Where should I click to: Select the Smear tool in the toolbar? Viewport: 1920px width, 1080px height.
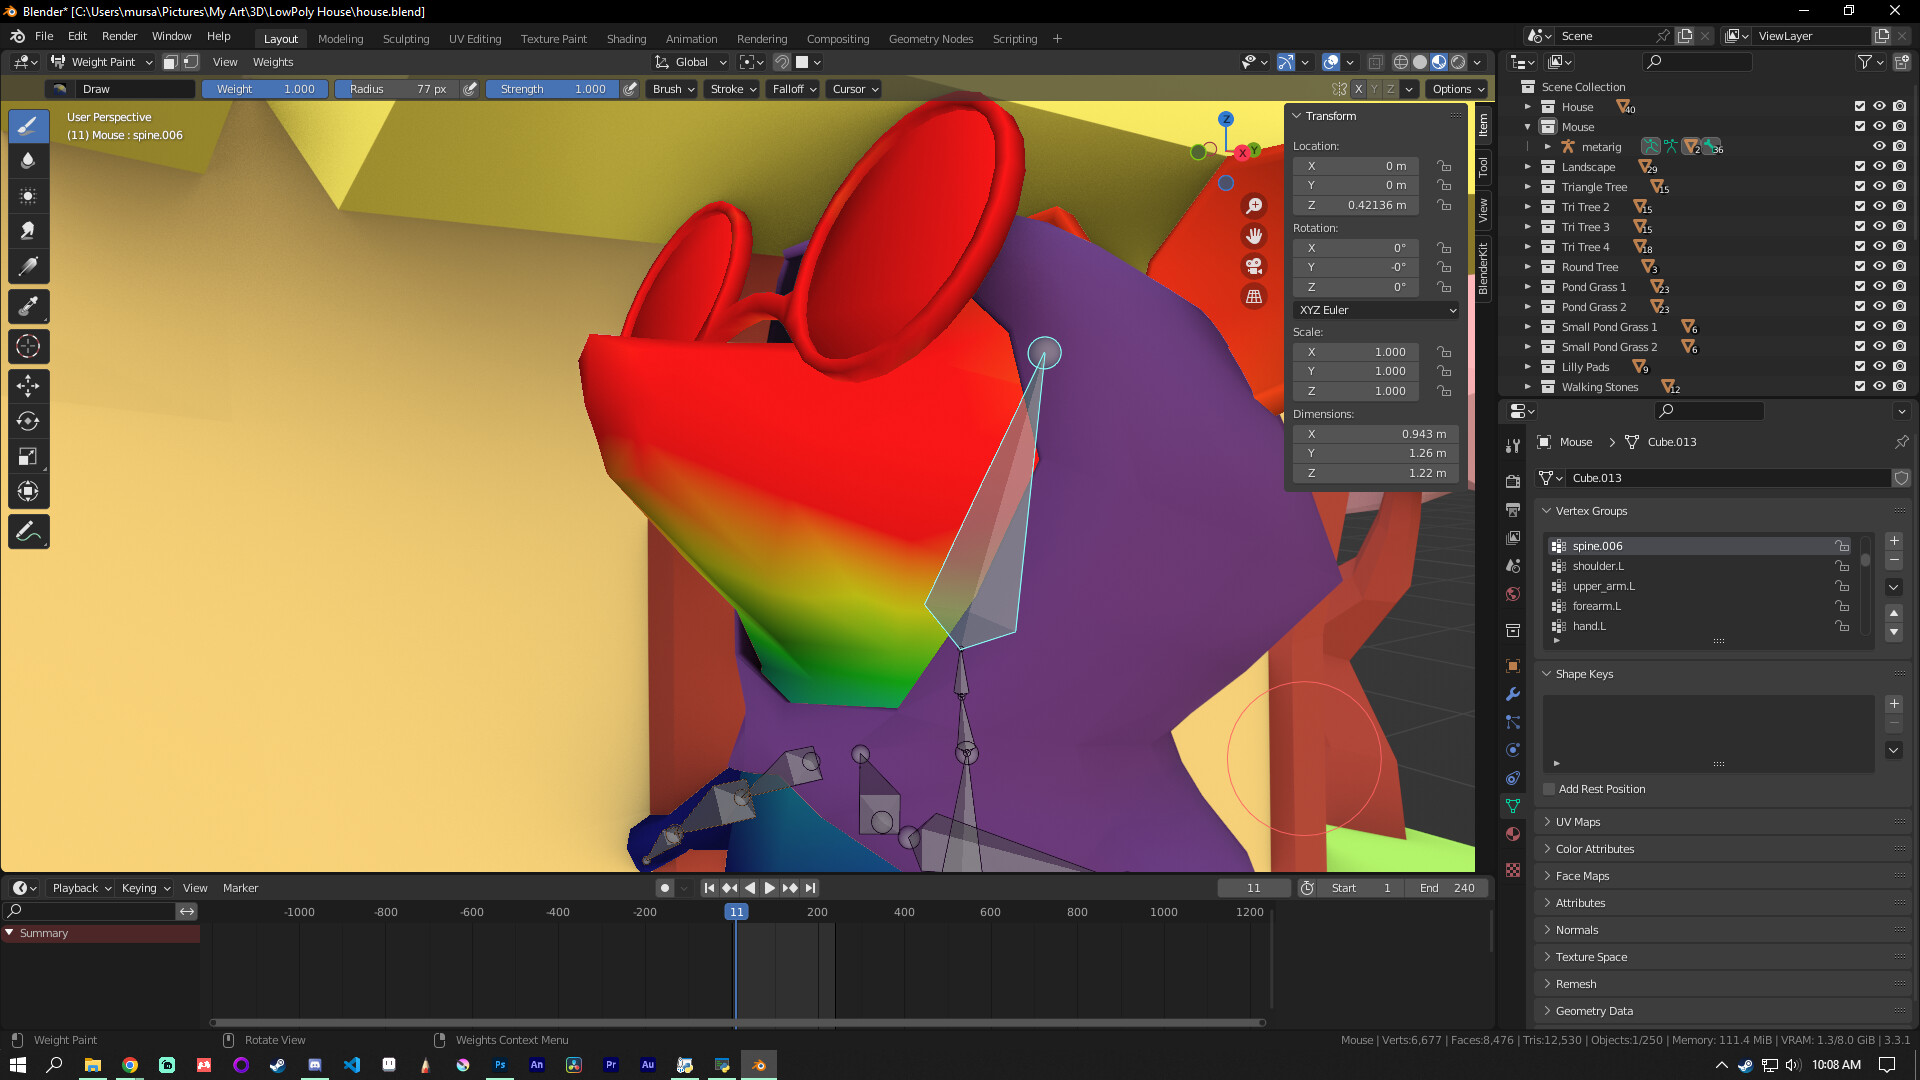pos(28,230)
